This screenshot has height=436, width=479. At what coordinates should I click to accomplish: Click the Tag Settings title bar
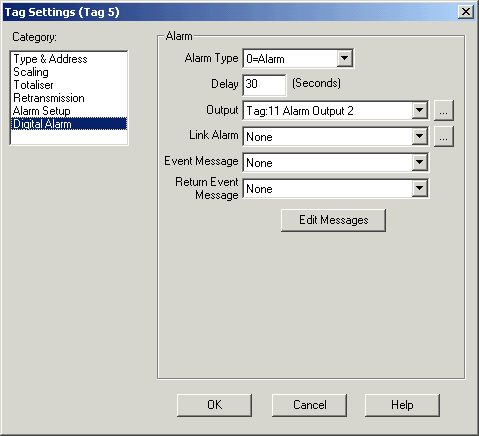pyautogui.click(x=230, y=12)
